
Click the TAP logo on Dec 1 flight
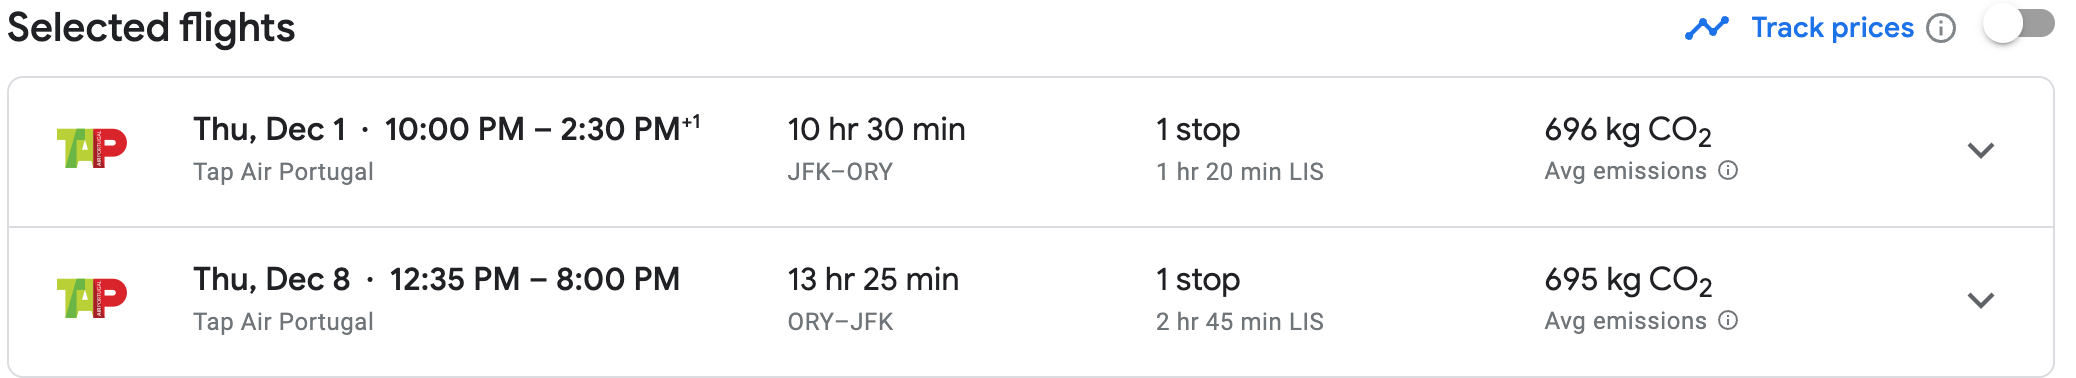(x=92, y=149)
